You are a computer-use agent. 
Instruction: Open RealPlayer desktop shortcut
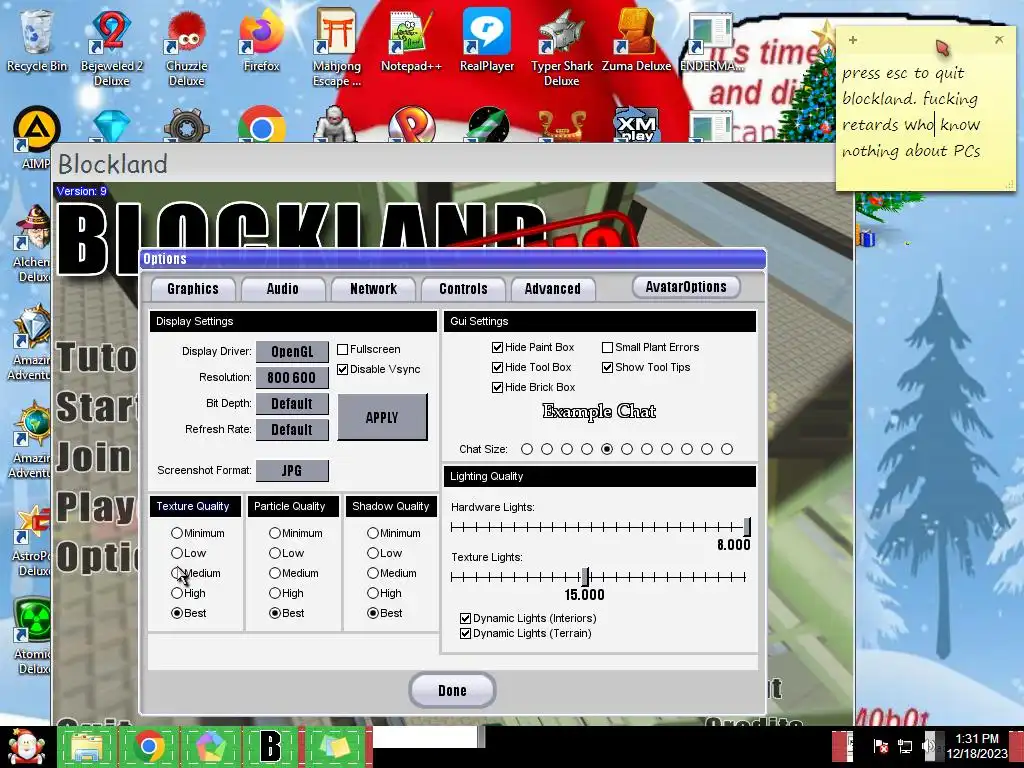(487, 40)
